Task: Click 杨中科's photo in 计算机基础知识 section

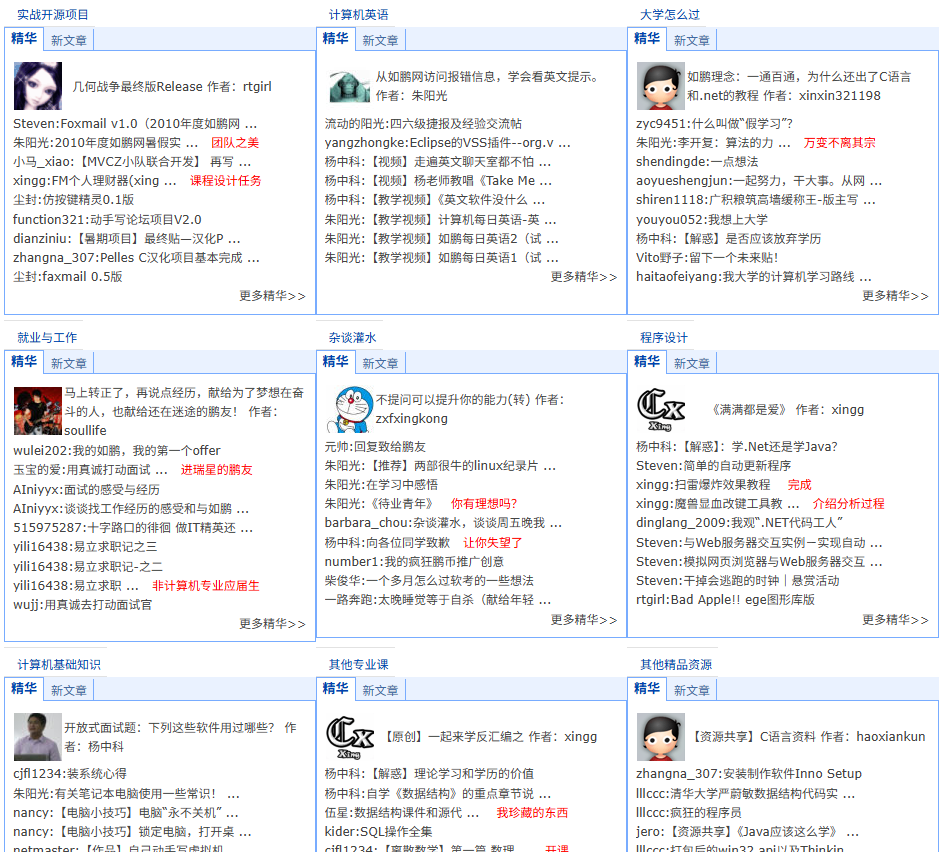Action: click(x=38, y=736)
